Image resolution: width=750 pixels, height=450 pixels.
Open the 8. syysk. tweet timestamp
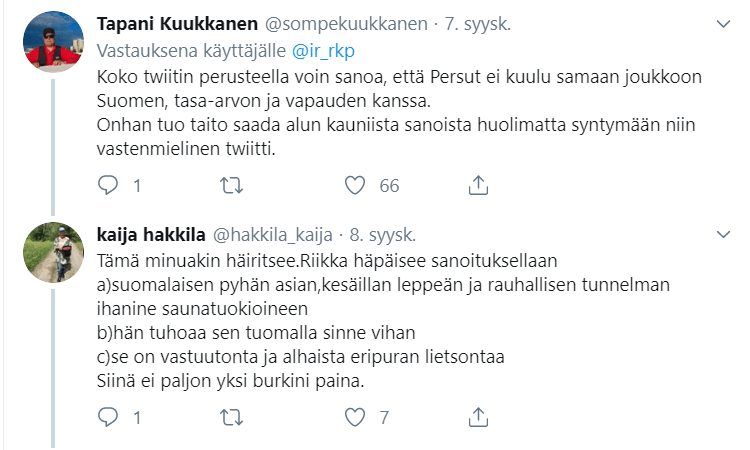tap(382, 236)
